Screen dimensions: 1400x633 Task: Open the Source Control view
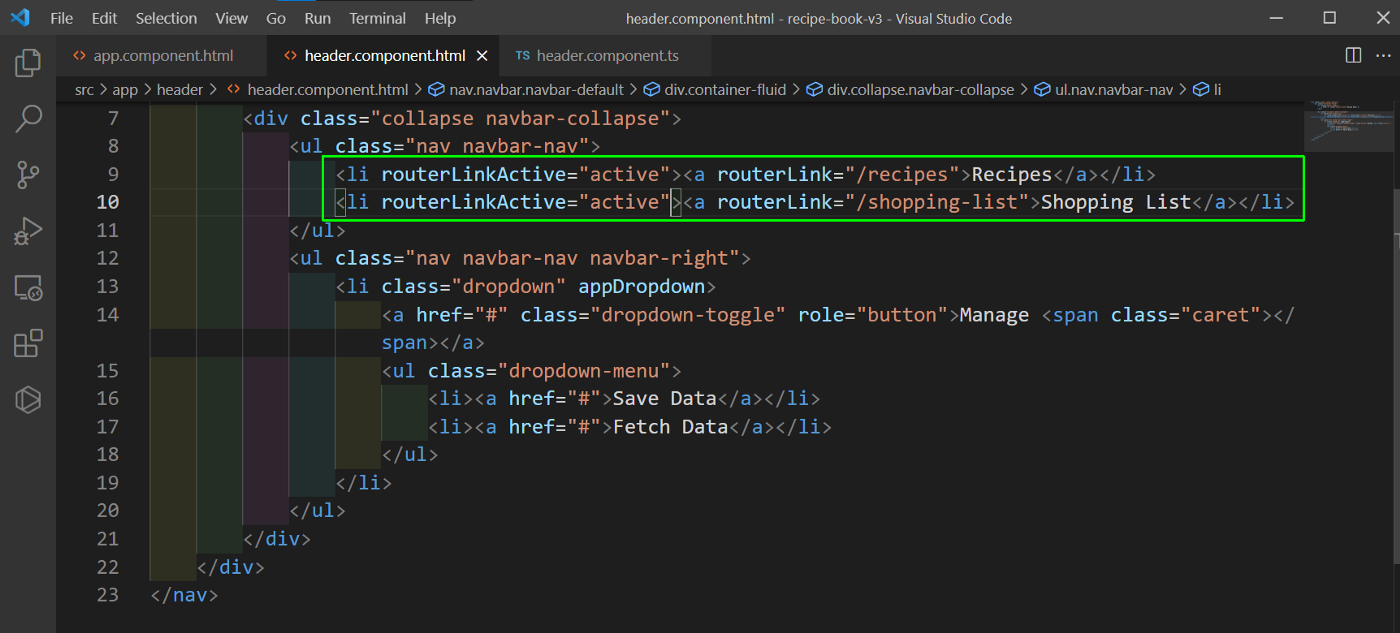[28, 176]
